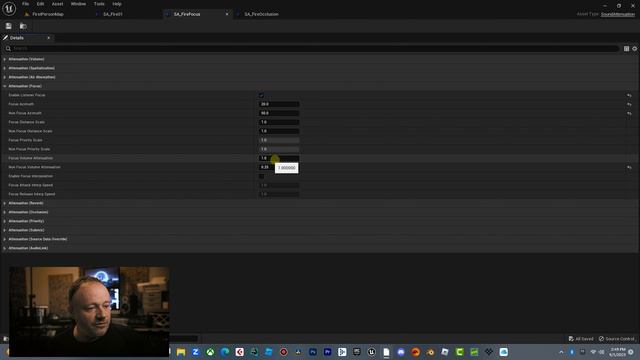This screenshot has width=640, height=360.
Task: Reset Non Focus Azimuth to default arrow
Action: [x=629, y=113]
